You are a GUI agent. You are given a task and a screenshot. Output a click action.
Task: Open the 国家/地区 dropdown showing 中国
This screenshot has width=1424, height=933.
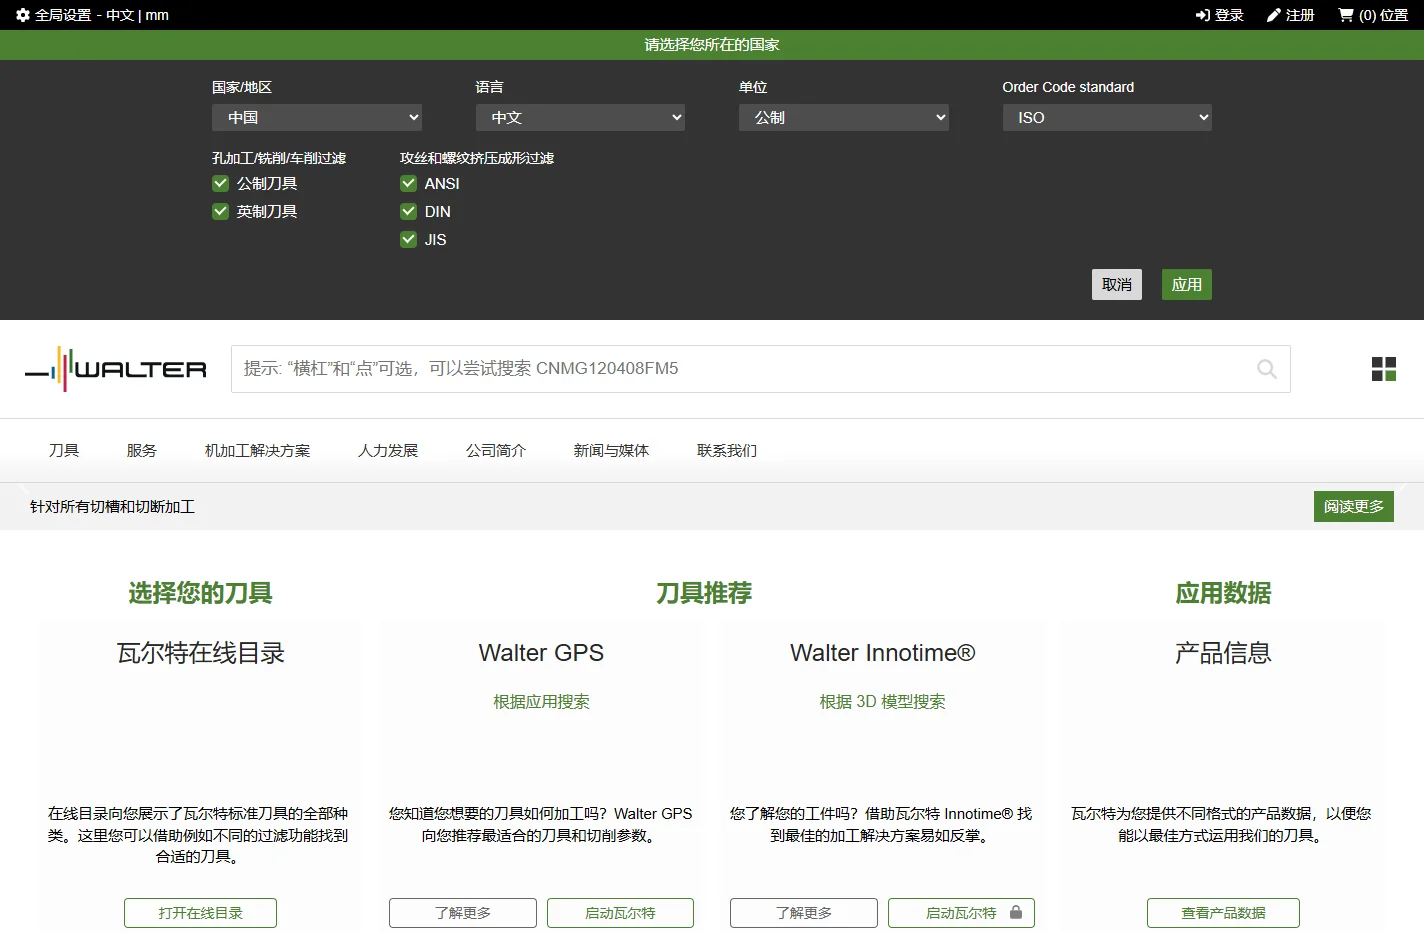317,117
